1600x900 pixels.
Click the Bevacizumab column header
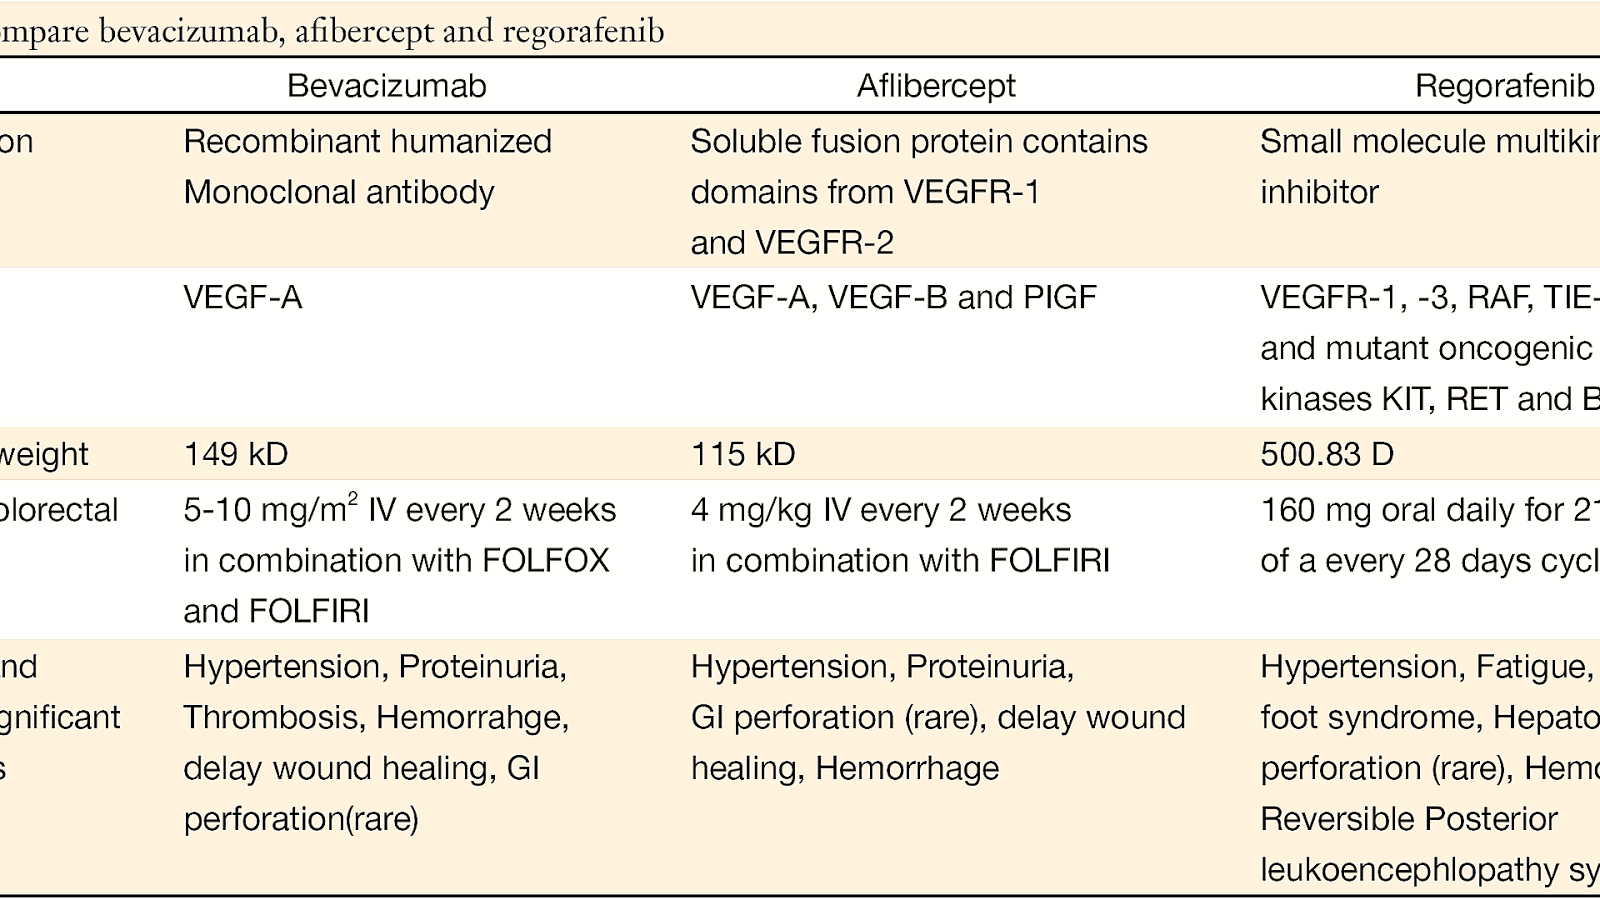[x=386, y=86]
